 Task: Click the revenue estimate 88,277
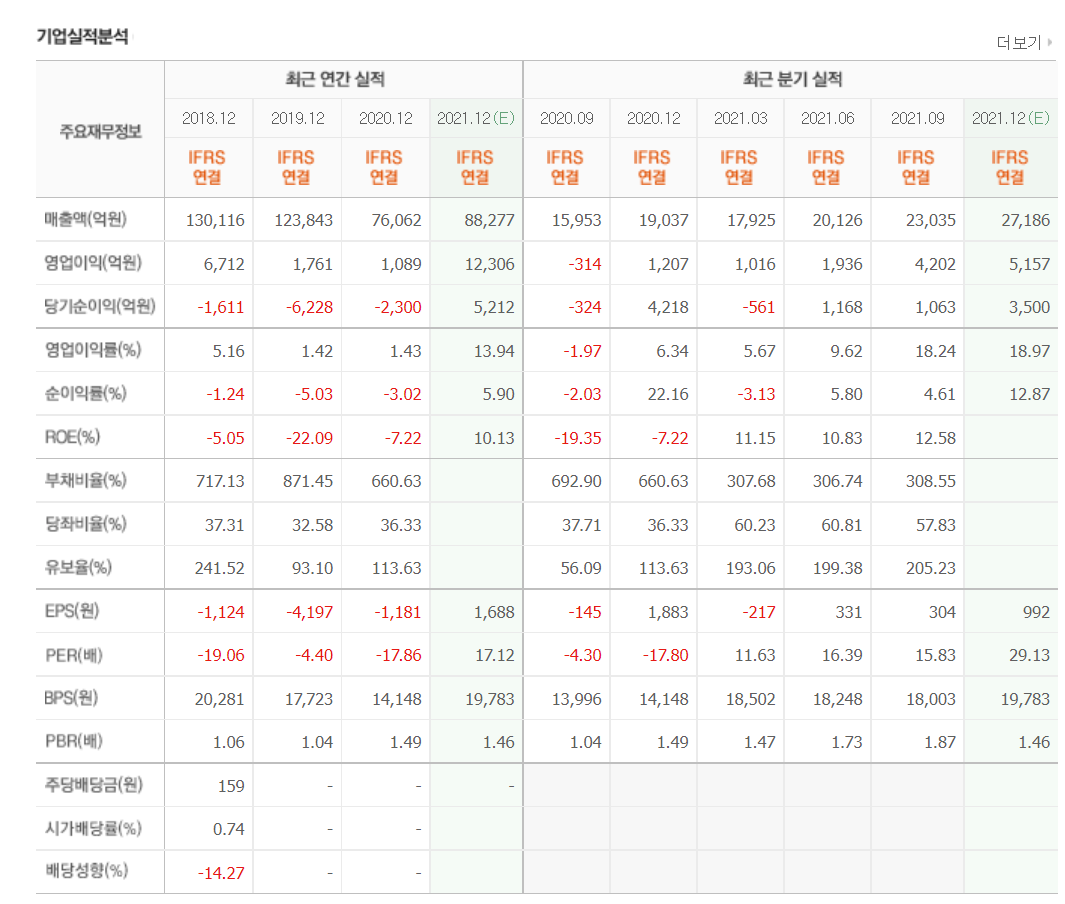[490, 220]
